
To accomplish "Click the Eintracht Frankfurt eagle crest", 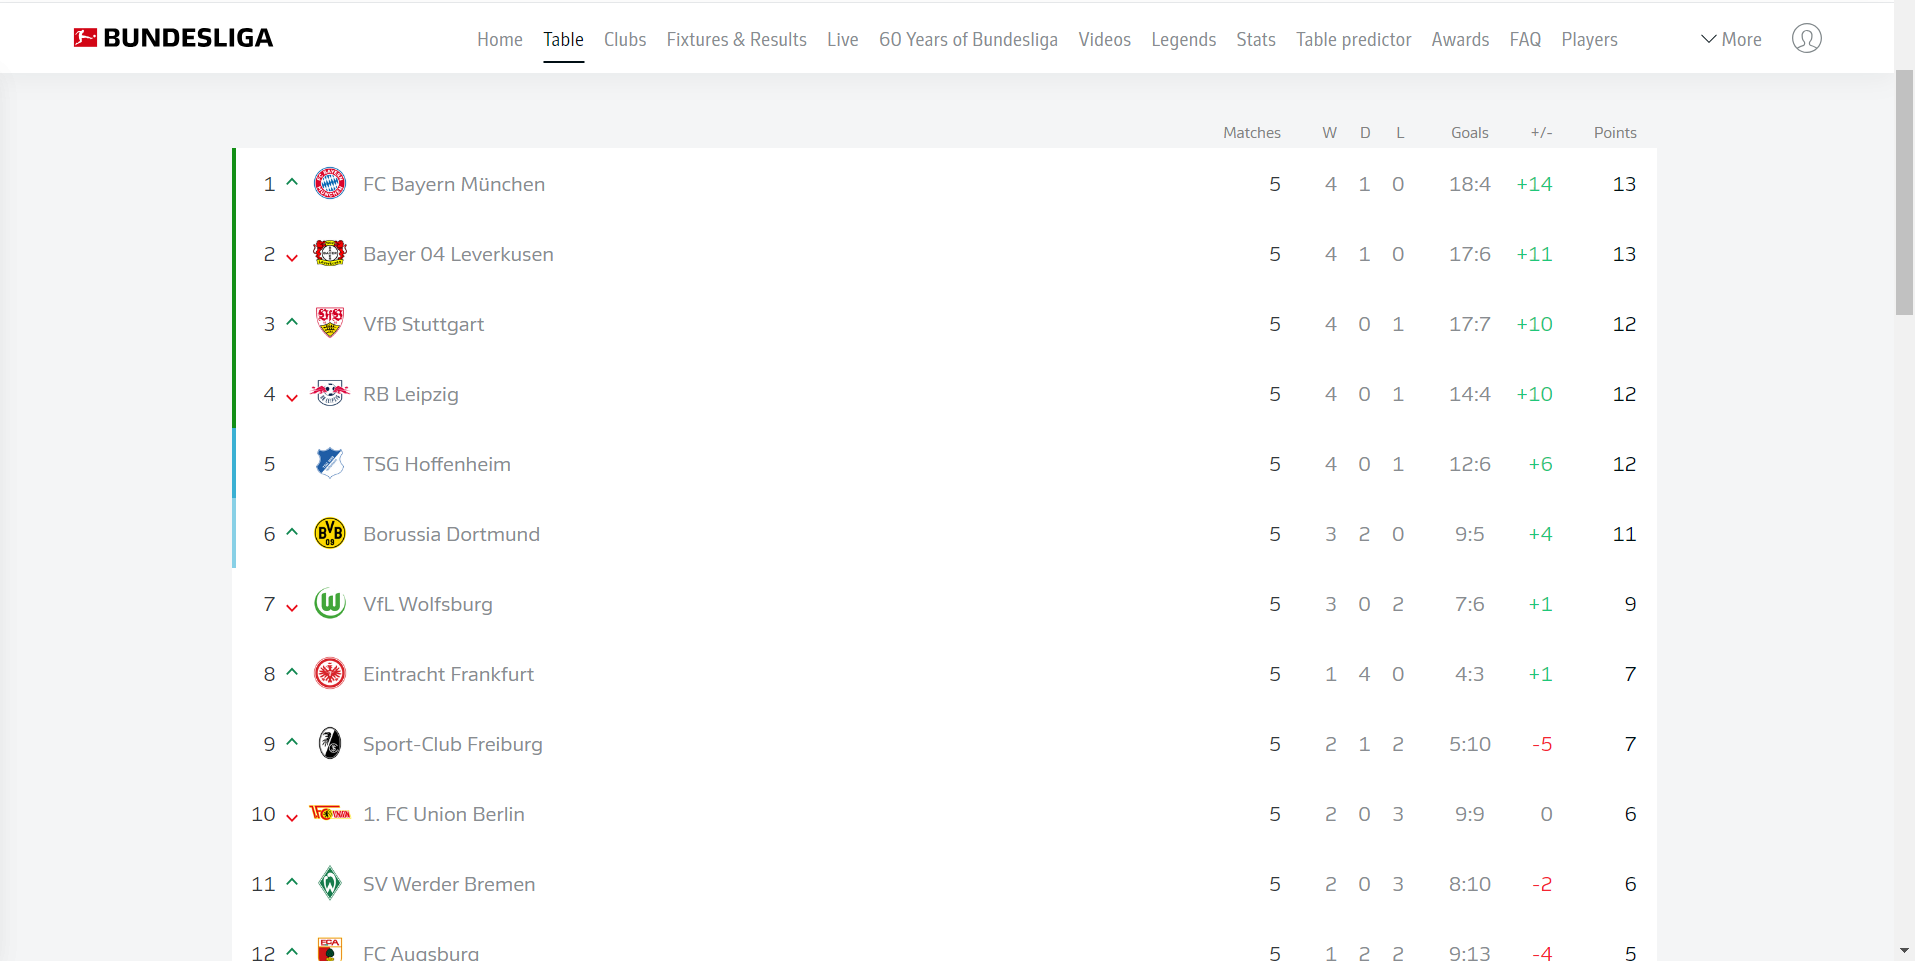I will point(330,674).
